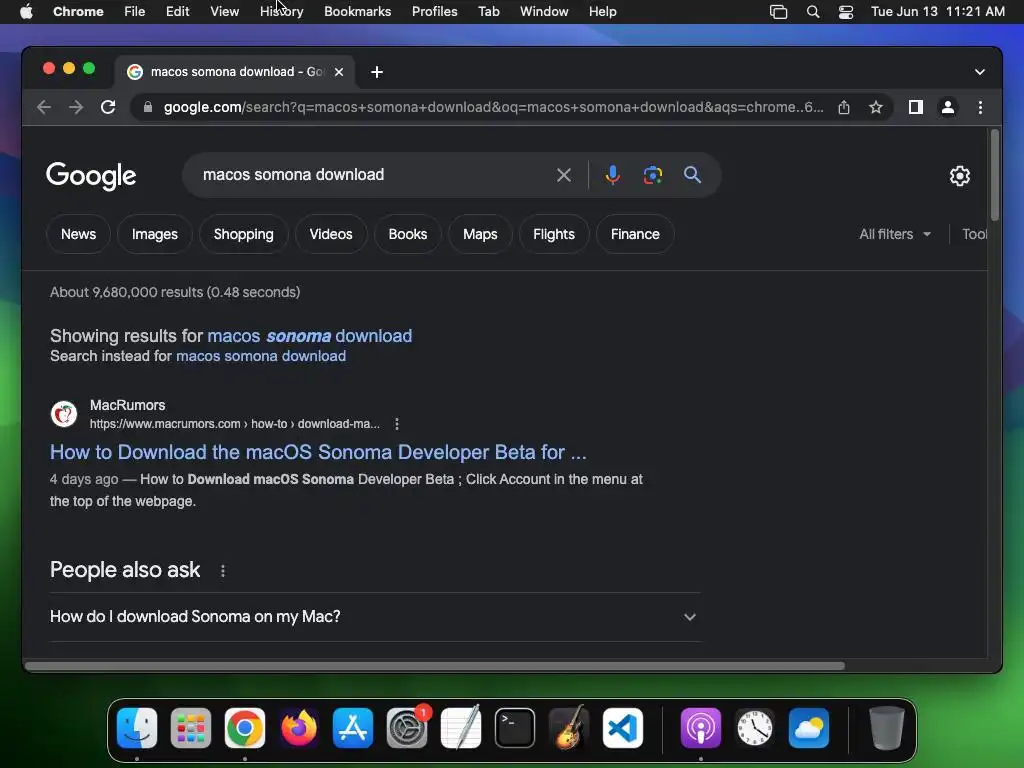Open the View menu

[x=224, y=12]
